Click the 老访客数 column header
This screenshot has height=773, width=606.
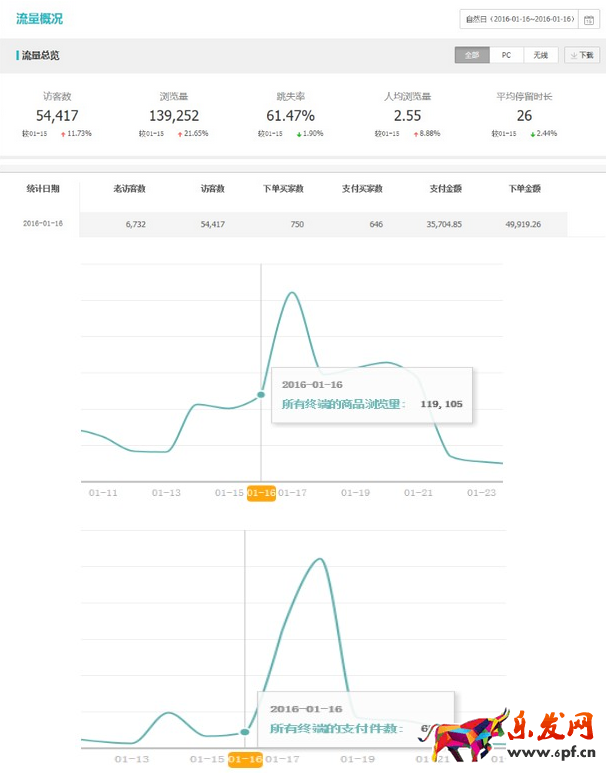click(x=129, y=188)
